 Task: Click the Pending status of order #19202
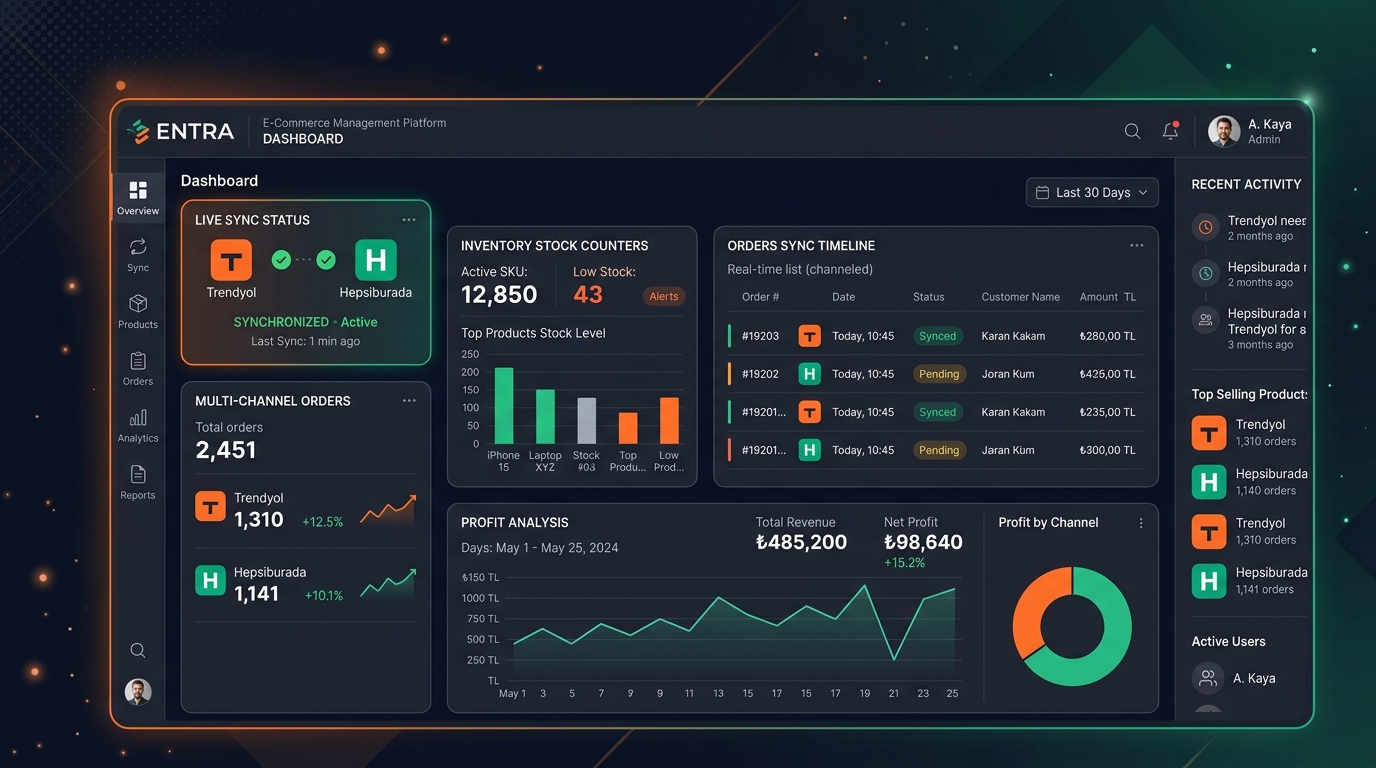coord(939,374)
